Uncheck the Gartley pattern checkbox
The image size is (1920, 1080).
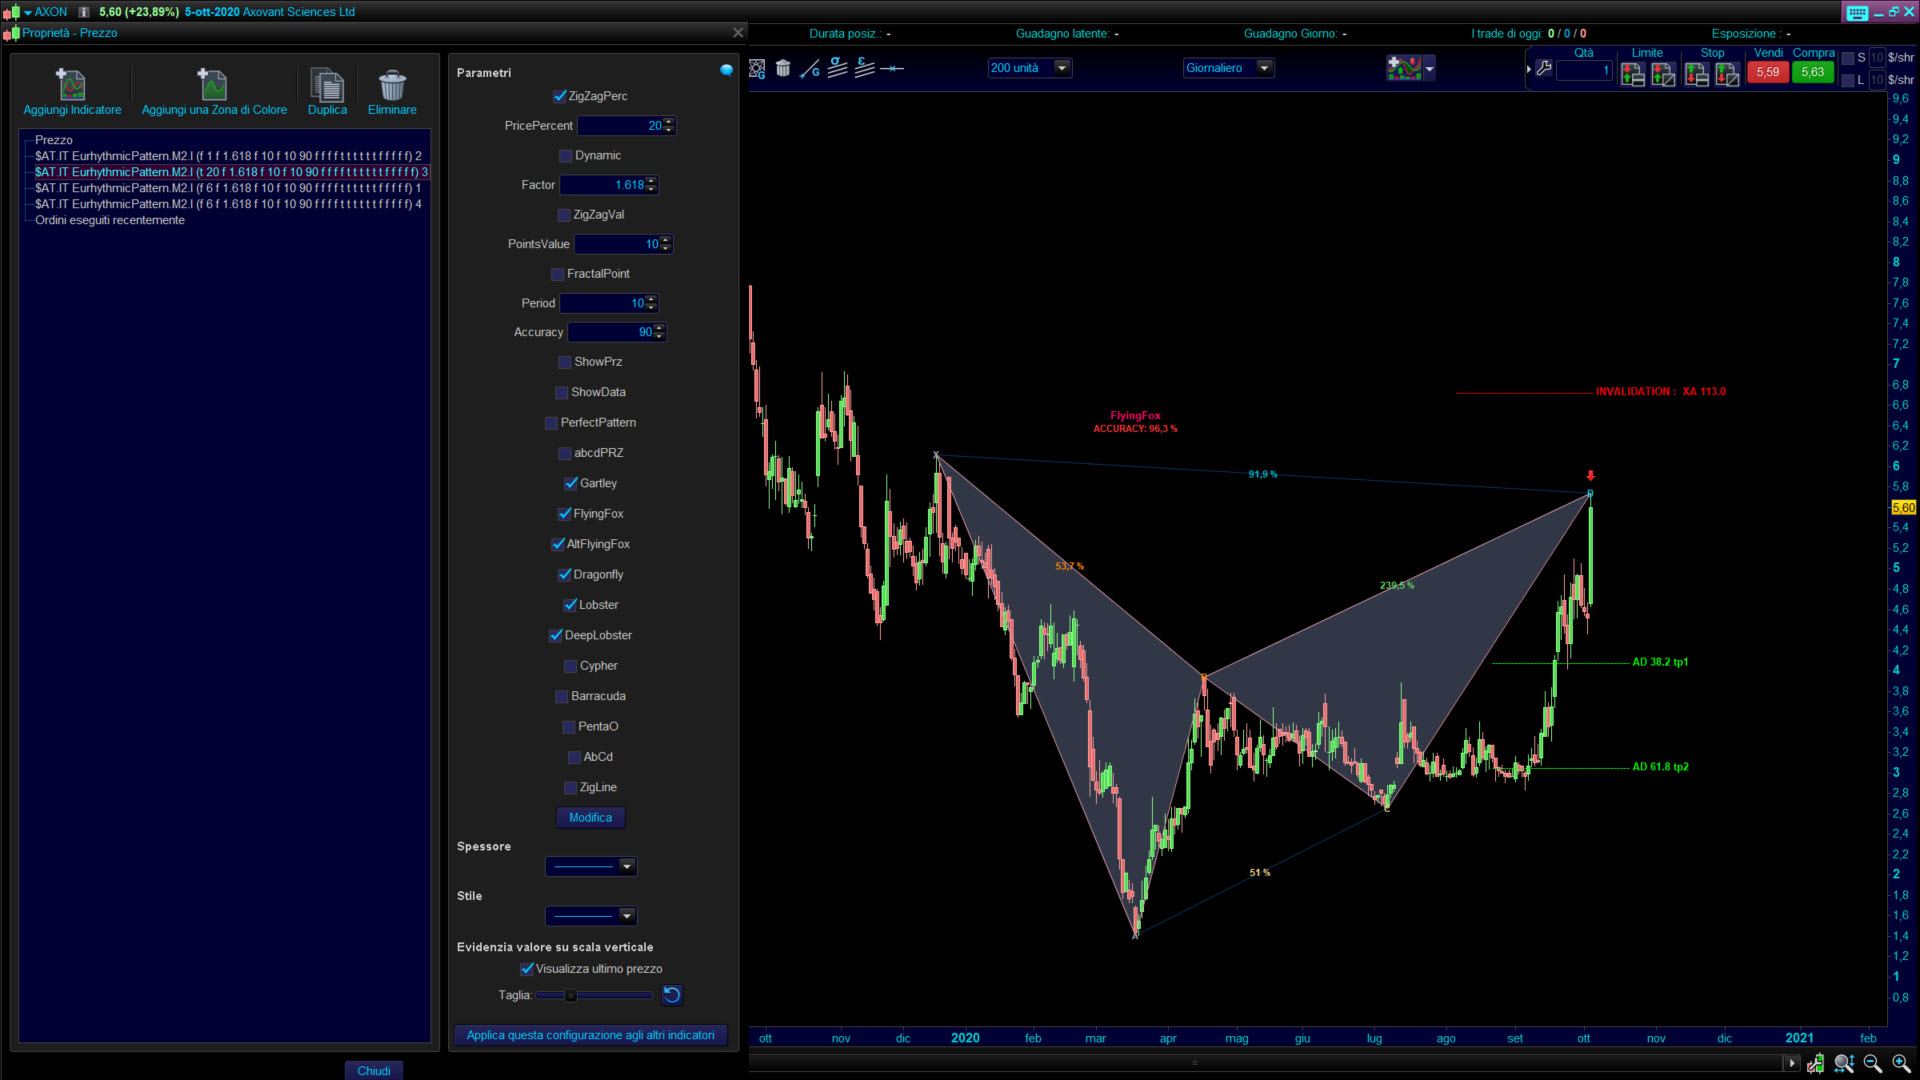coord(571,484)
